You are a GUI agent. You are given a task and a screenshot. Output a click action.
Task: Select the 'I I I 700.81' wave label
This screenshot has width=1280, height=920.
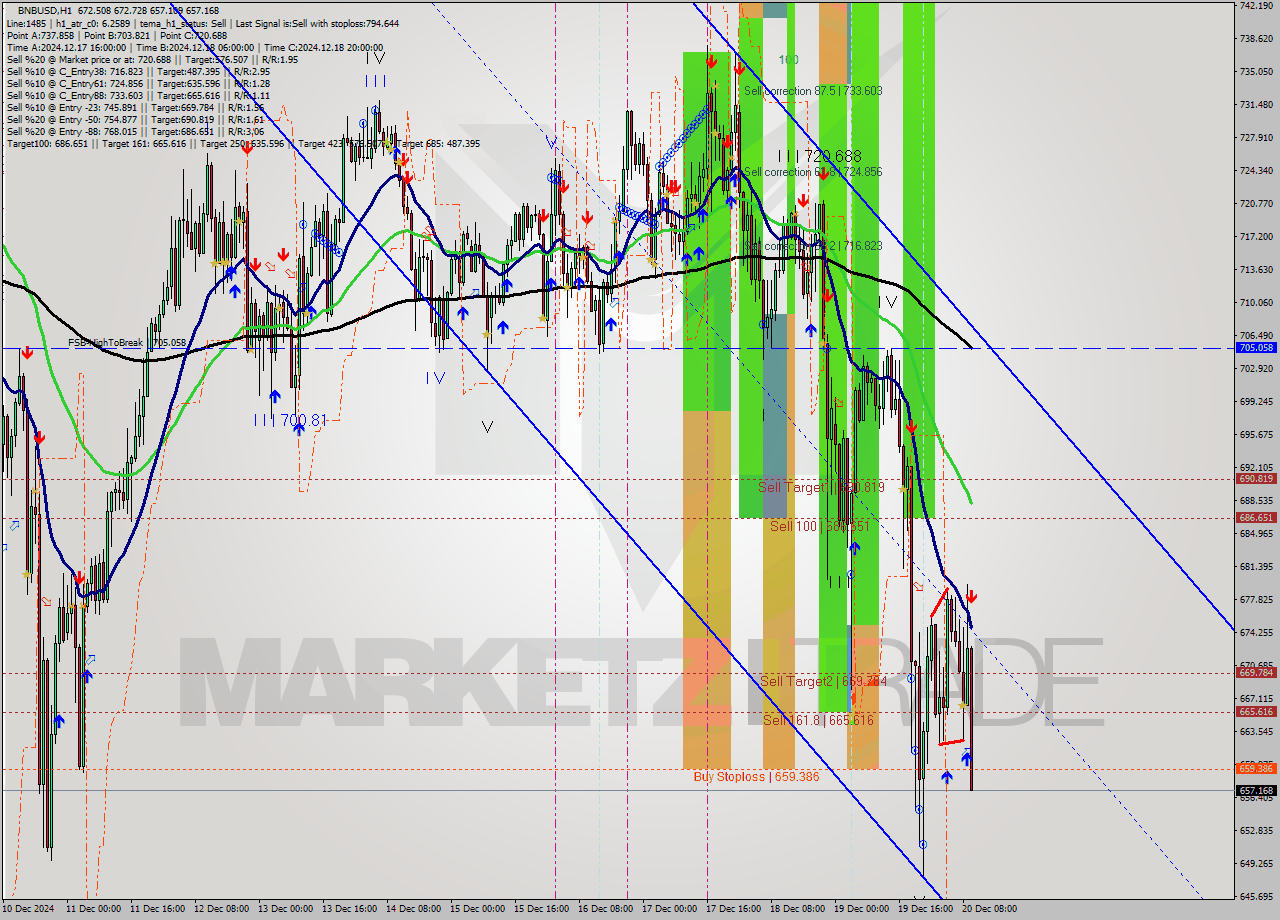pyautogui.click(x=290, y=421)
